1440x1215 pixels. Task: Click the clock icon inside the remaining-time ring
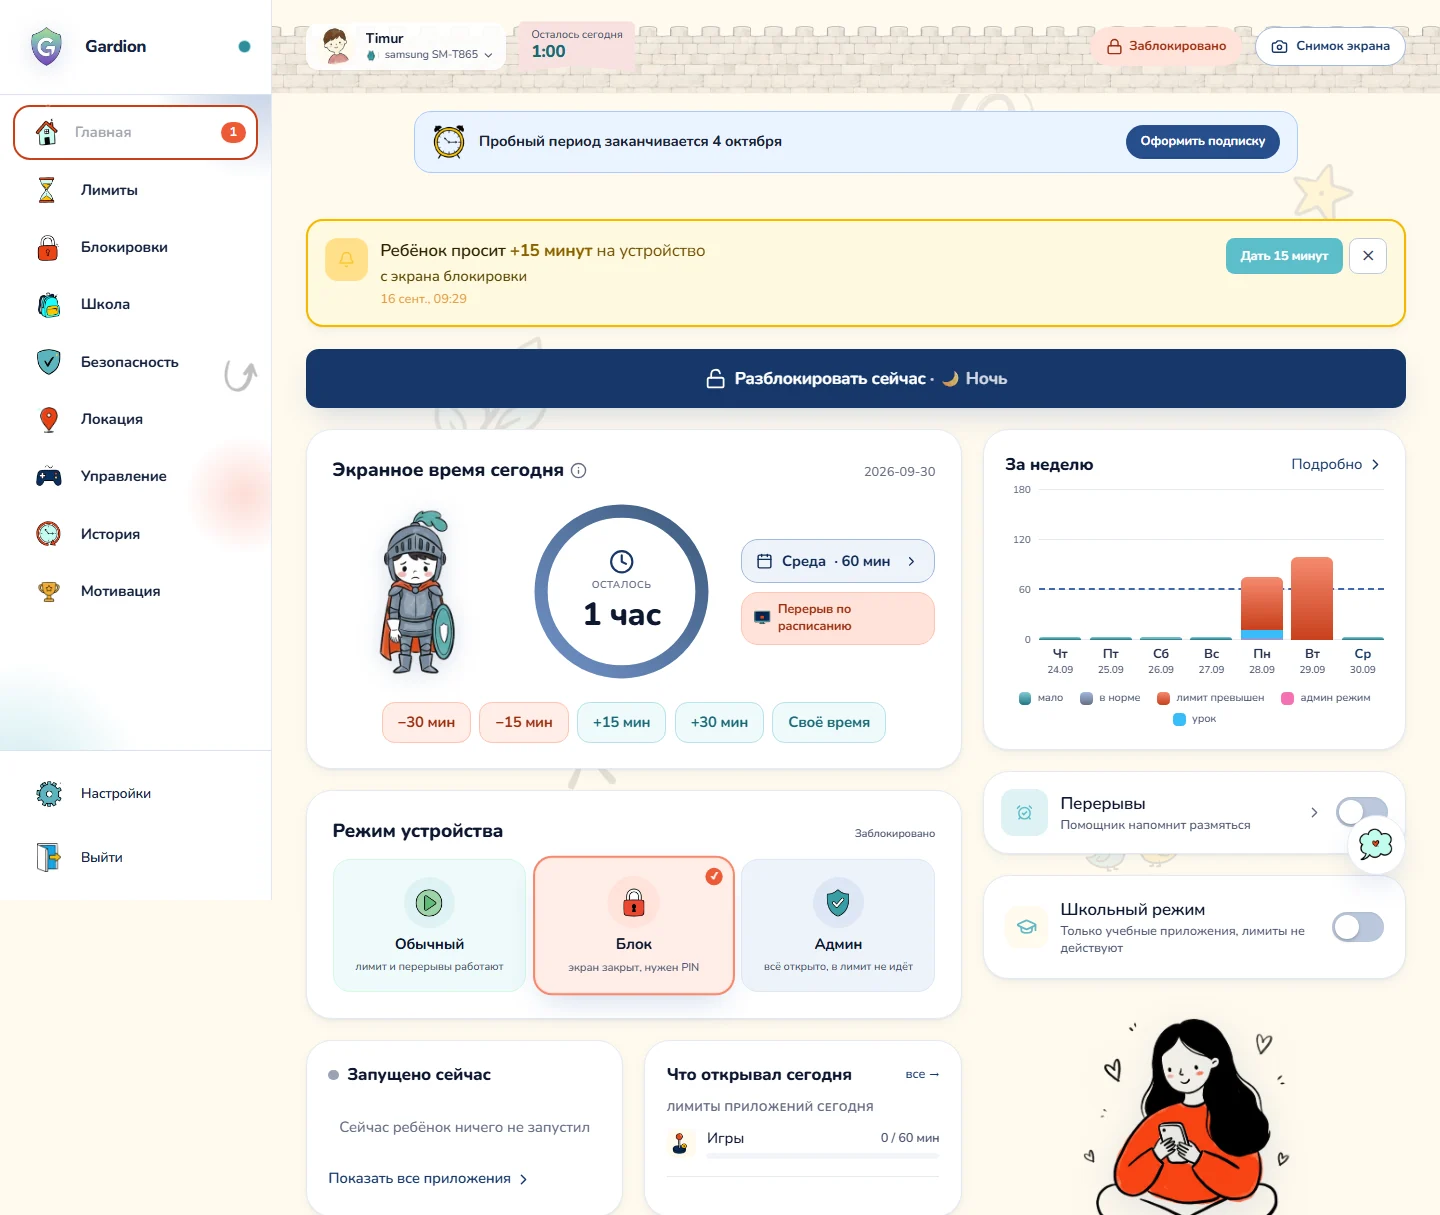621,561
